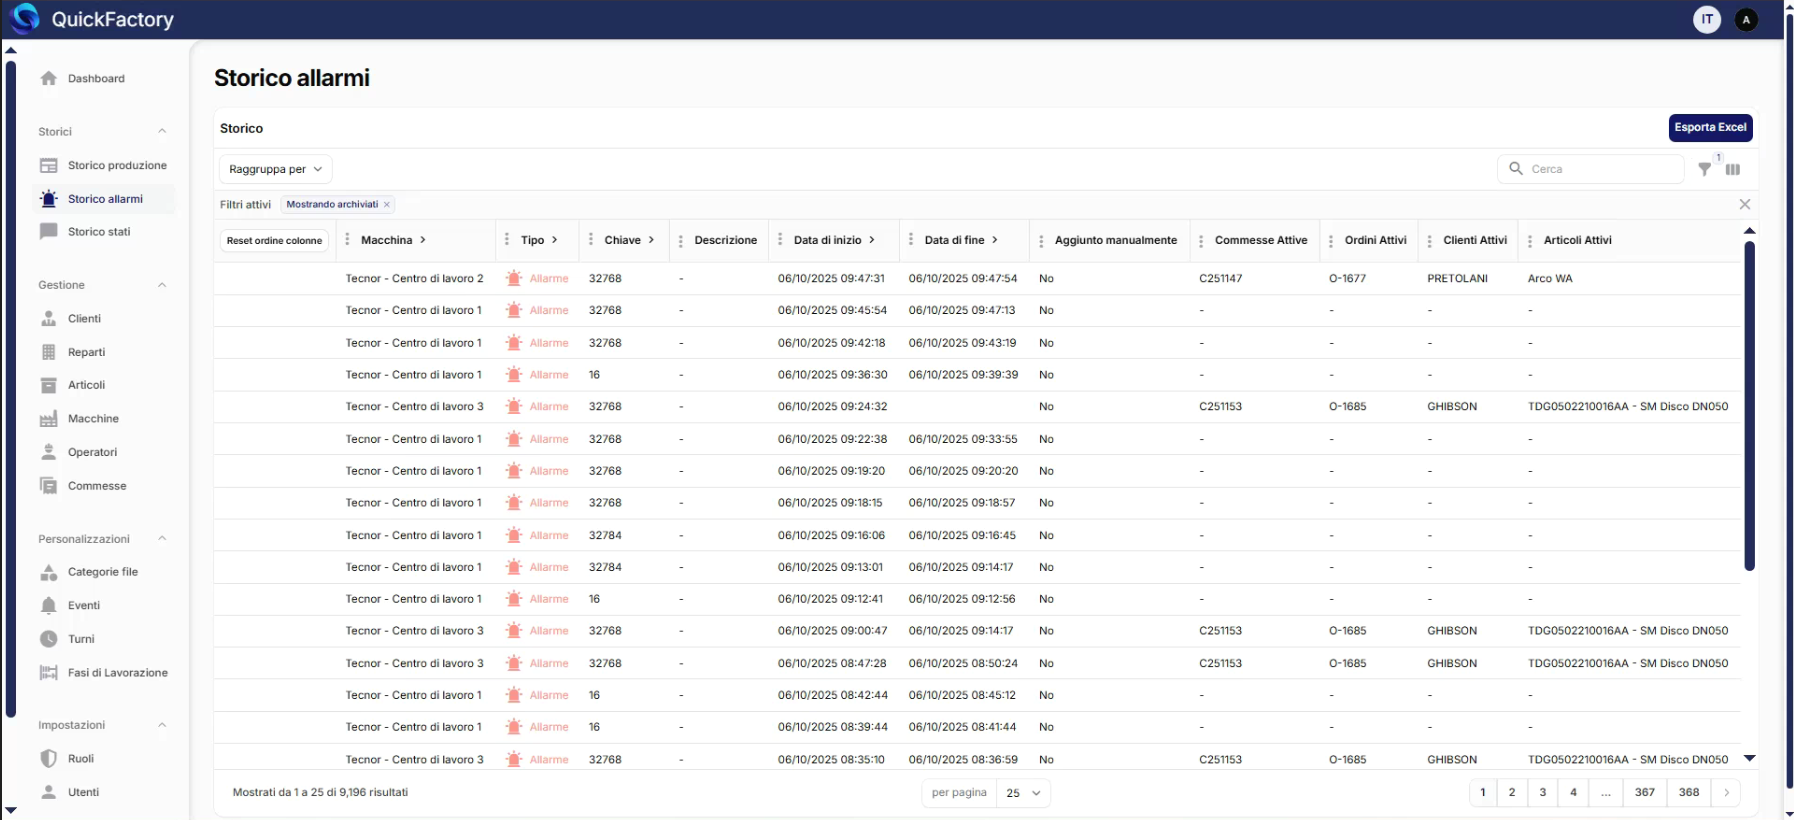
Task: Open the Data di inizio column menu
Action: point(780,241)
